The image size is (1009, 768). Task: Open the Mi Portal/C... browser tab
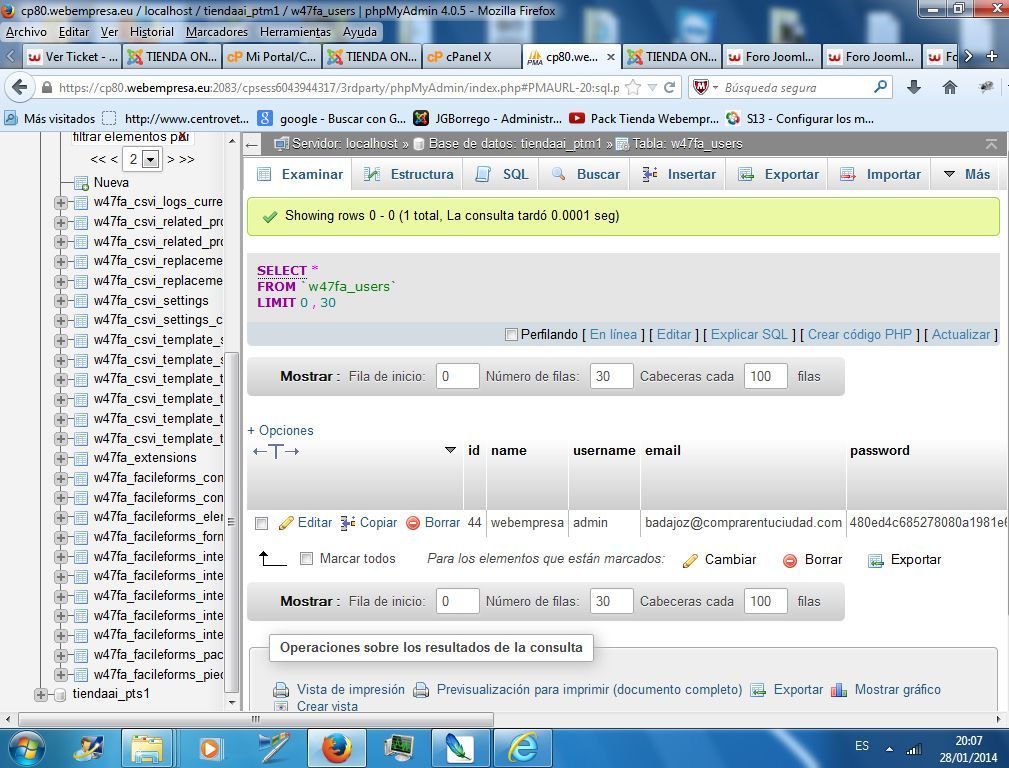(x=272, y=57)
